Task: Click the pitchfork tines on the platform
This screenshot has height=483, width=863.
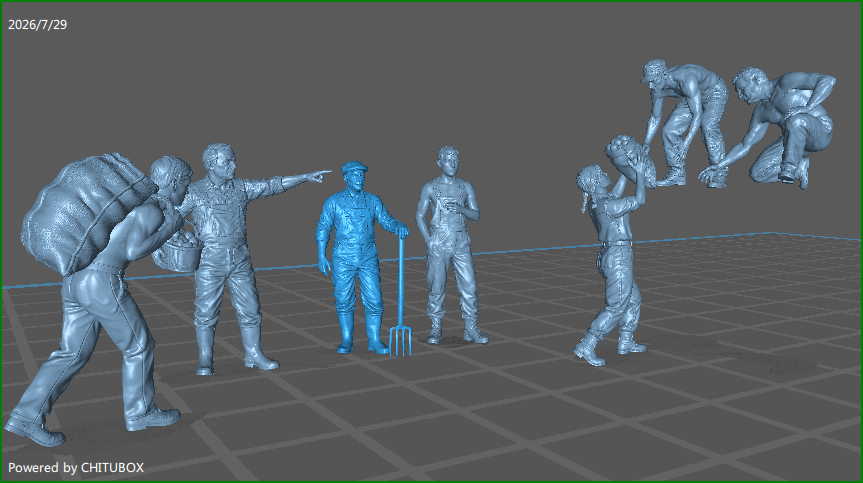Action: pos(400,341)
